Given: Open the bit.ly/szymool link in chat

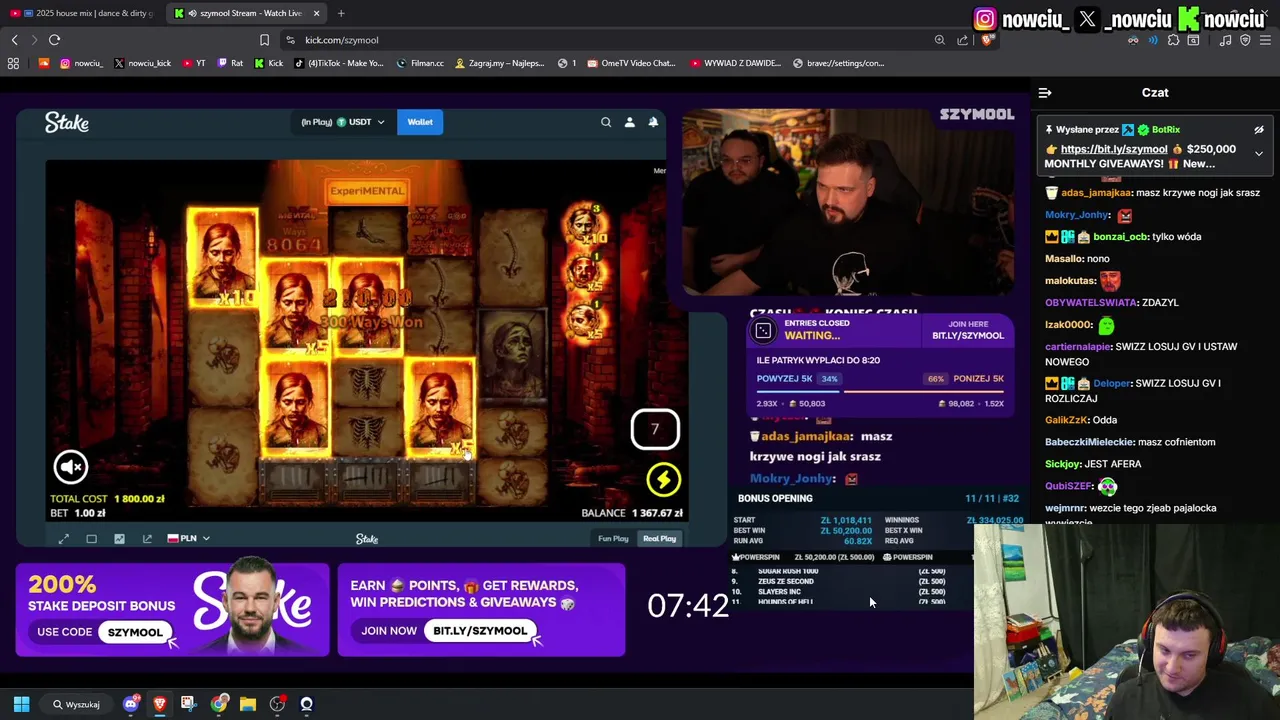Looking at the screenshot, I should coord(1113,149).
